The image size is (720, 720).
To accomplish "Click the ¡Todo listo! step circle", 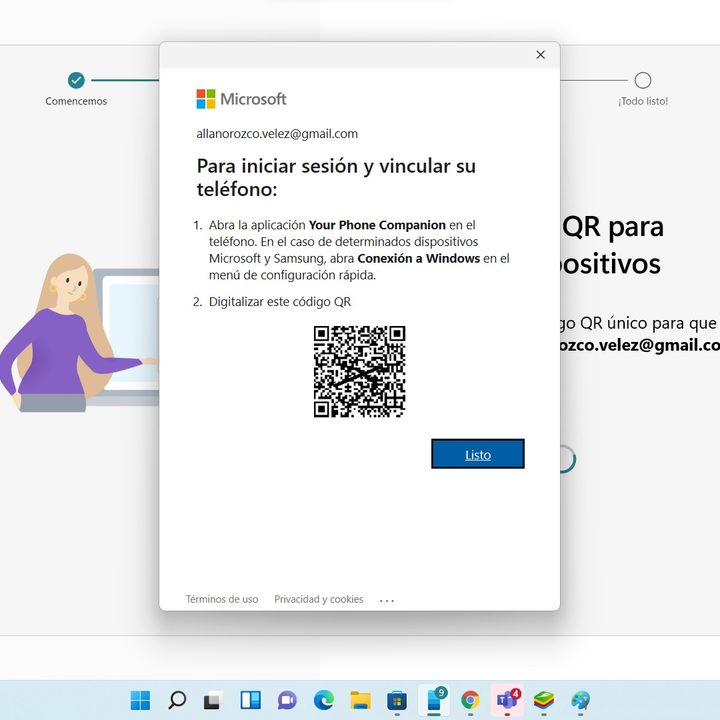I will (x=642, y=80).
